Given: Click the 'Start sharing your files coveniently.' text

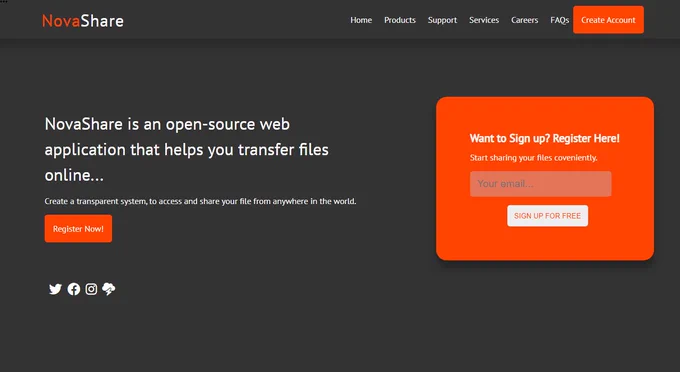Looking at the screenshot, I should click(533, 158).
